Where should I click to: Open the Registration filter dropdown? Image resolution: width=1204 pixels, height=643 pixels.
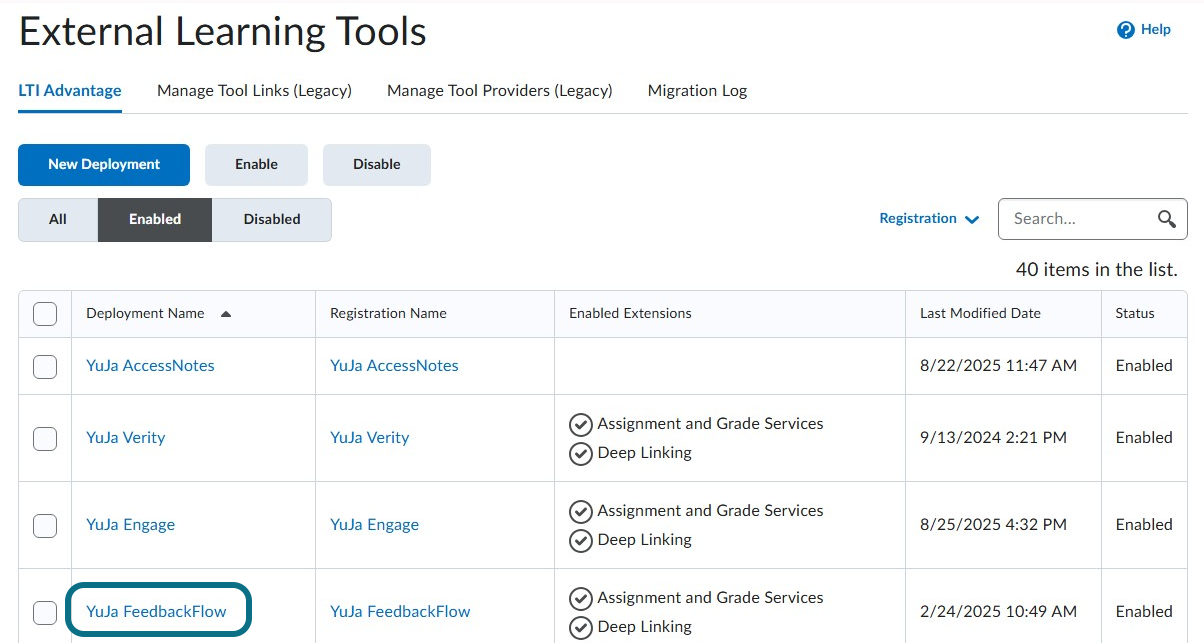point(929,219)
